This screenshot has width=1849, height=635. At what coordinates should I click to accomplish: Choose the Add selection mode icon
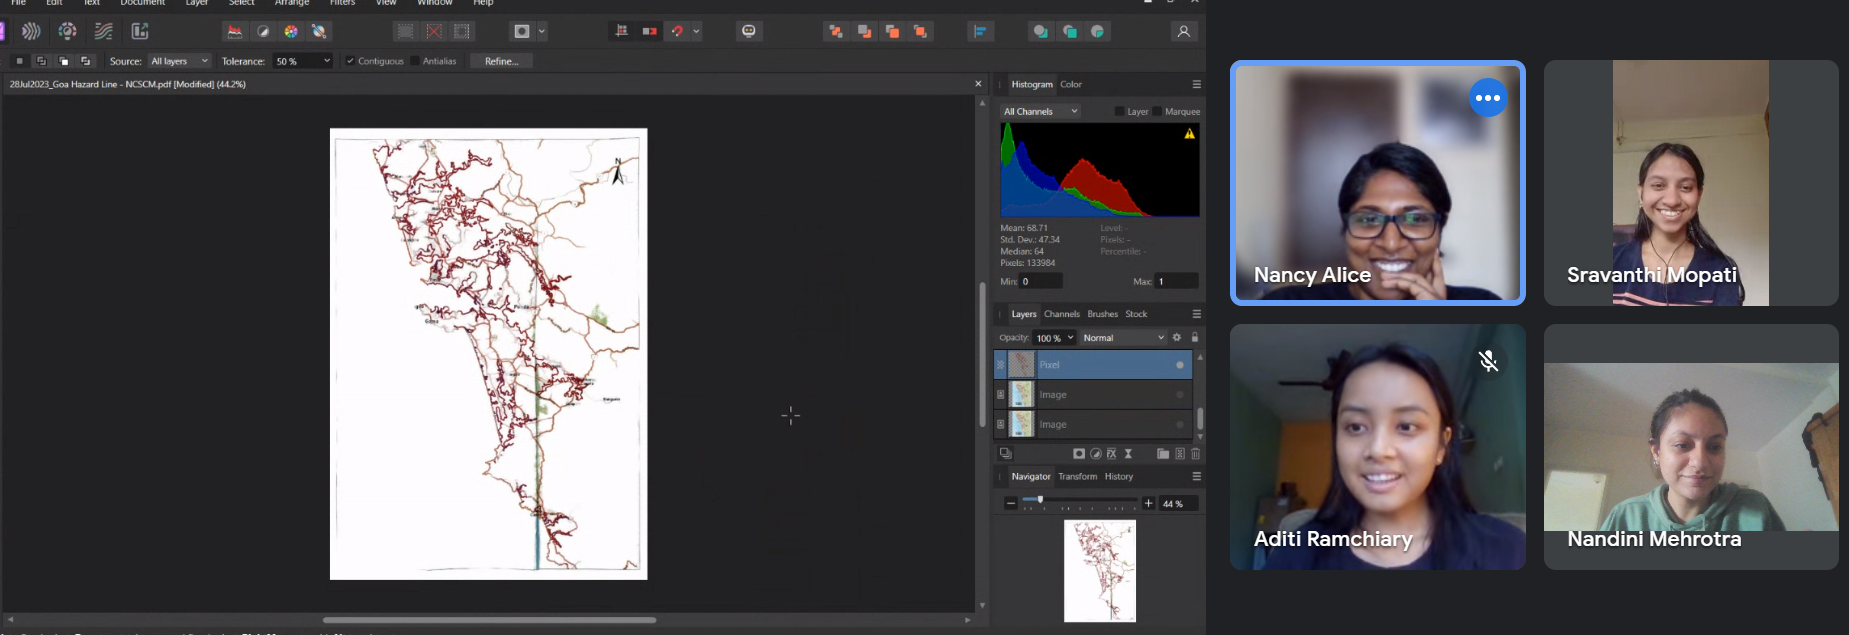click(x=41, y=61)
